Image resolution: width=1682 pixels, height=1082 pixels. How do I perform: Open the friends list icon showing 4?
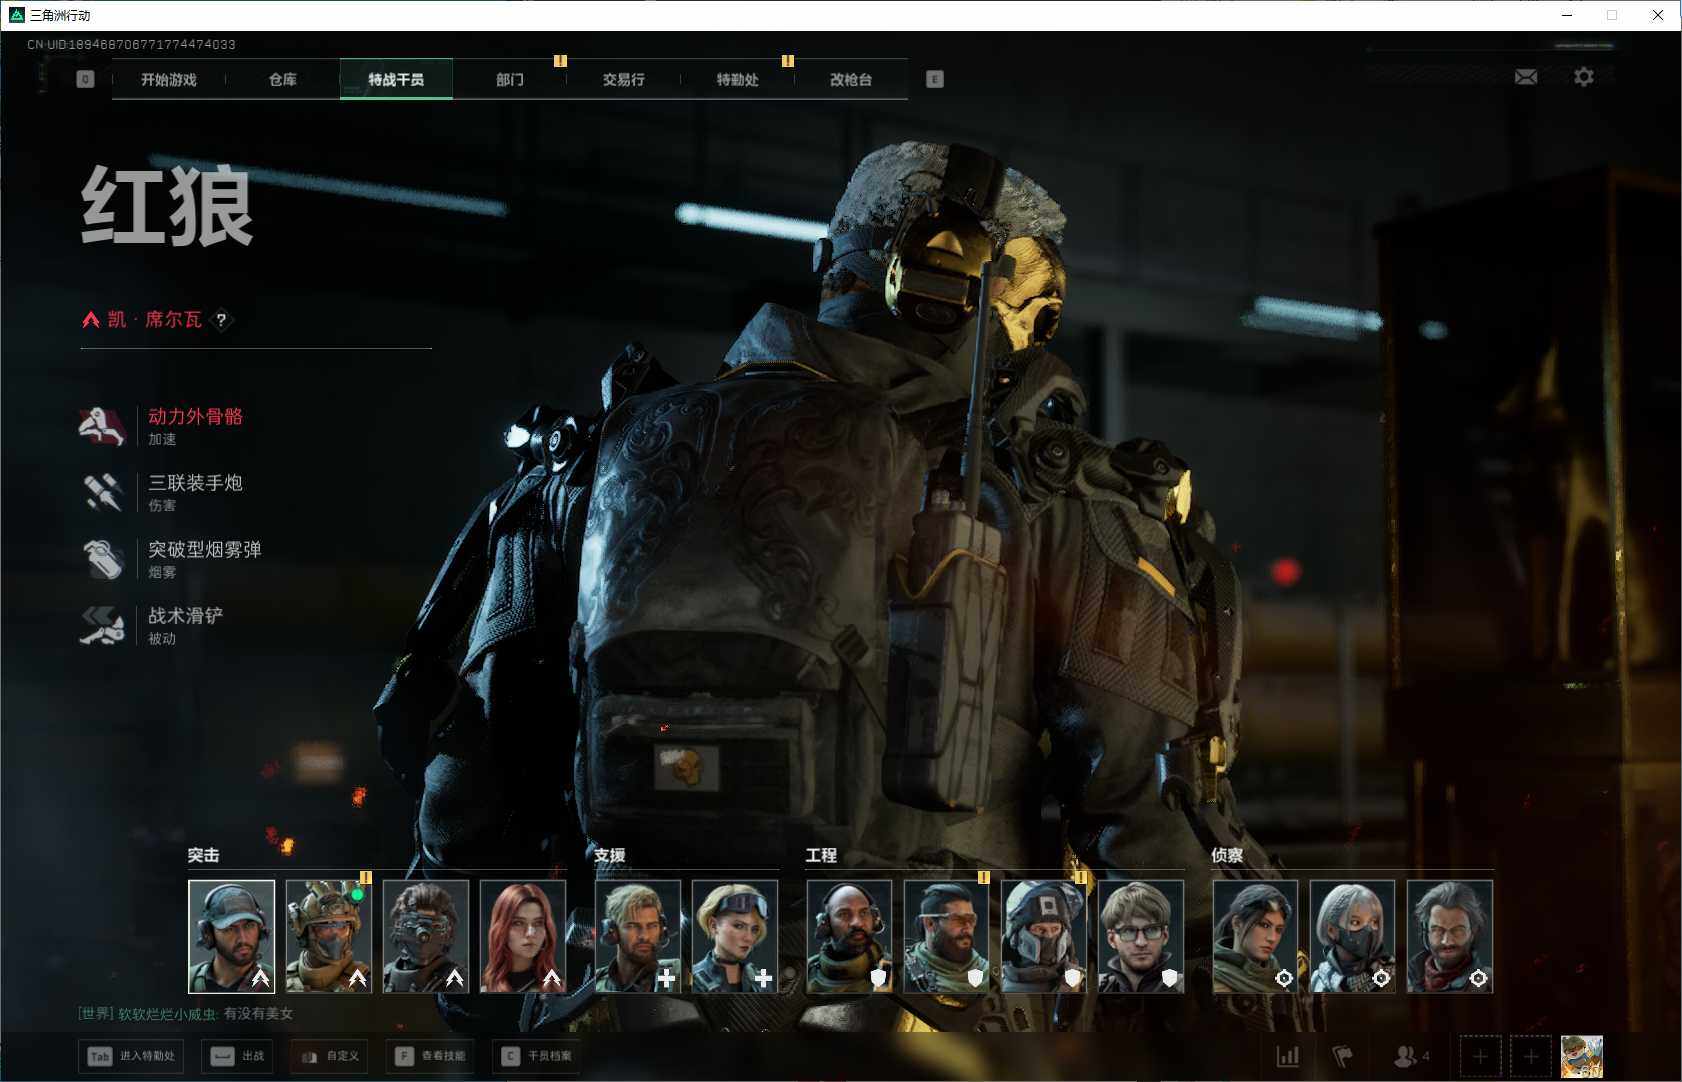click(1411, 1056)
